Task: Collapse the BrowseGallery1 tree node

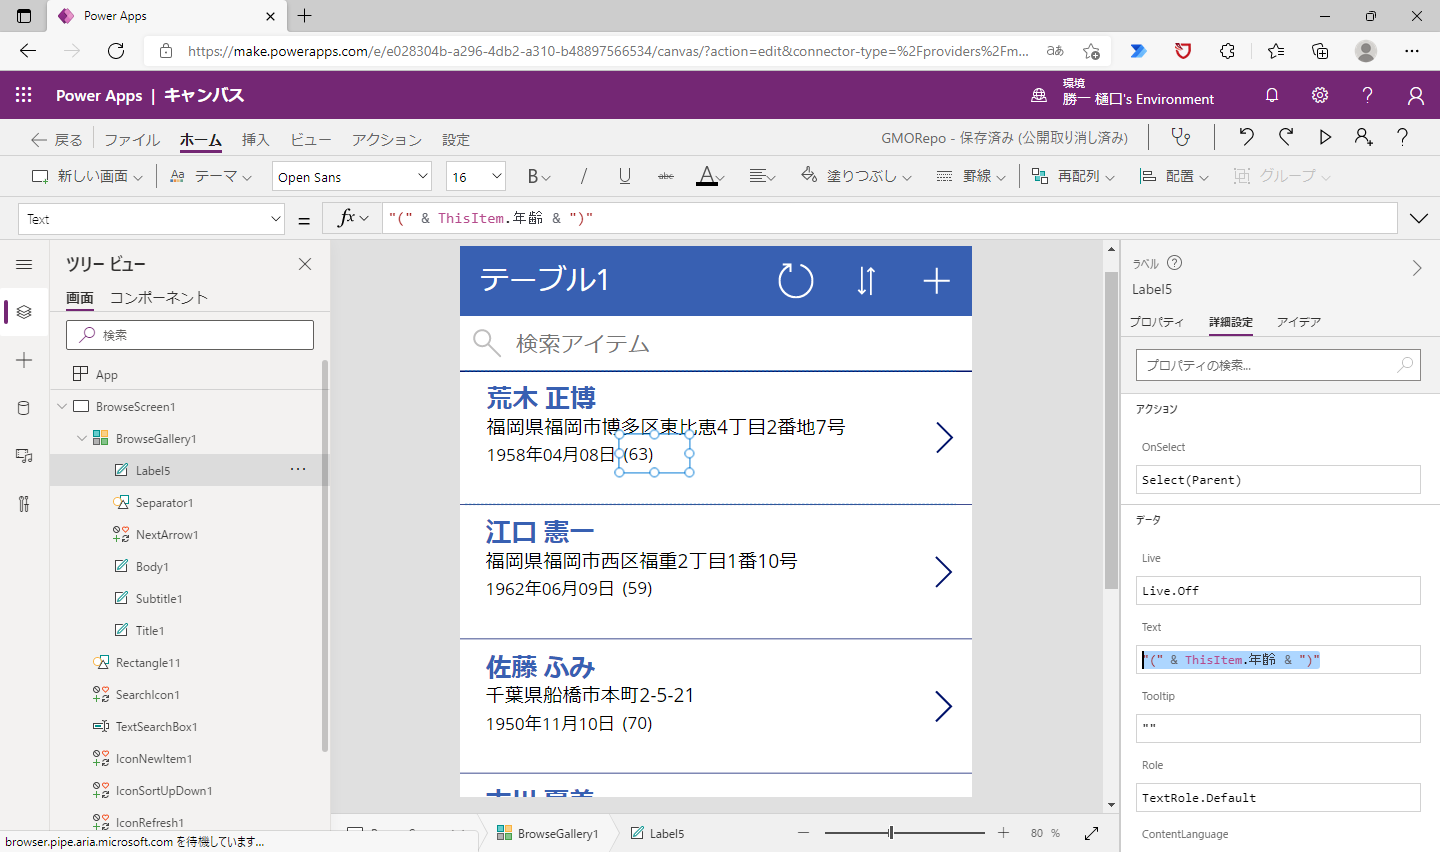Action: 82,438
